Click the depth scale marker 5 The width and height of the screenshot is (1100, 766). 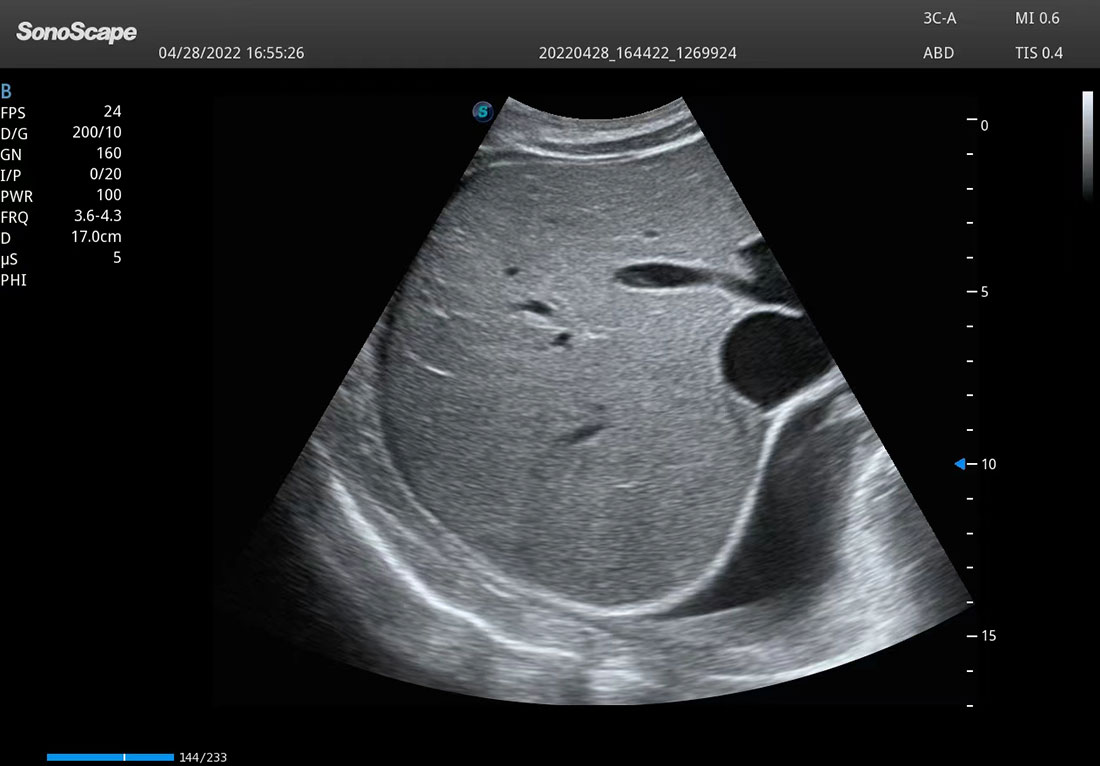pos(984,292)
